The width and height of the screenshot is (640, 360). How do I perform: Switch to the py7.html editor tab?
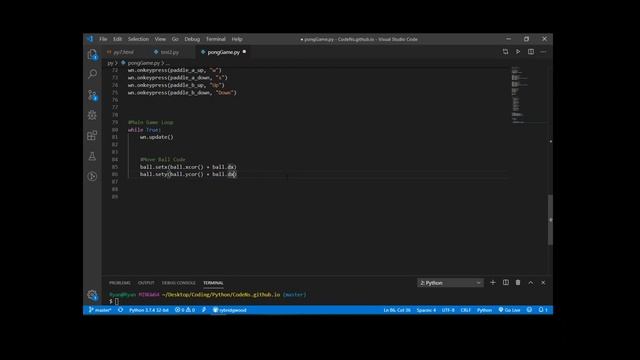tap(123, 52)
